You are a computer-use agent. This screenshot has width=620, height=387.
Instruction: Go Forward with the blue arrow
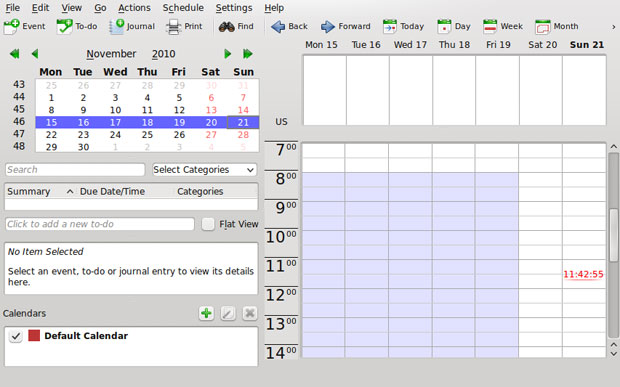pos(345,26)
